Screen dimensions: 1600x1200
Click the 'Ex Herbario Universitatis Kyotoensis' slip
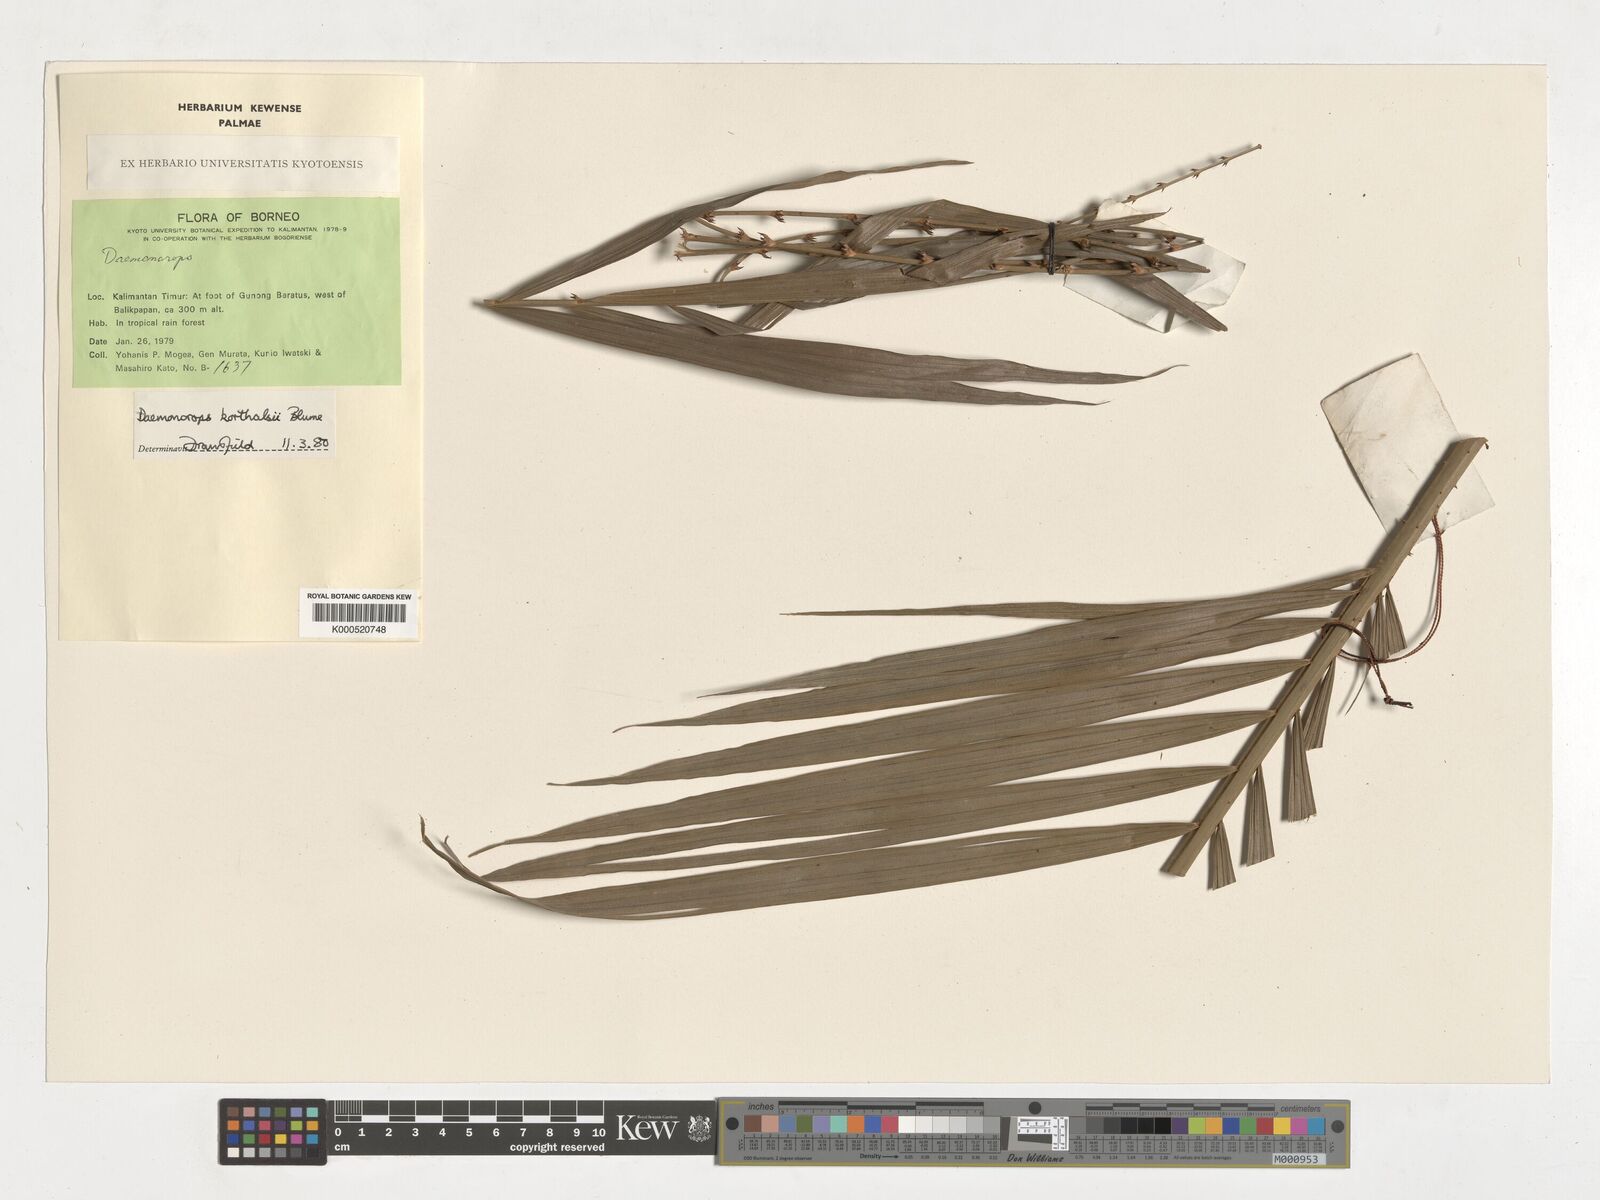(x=242, y=163)
